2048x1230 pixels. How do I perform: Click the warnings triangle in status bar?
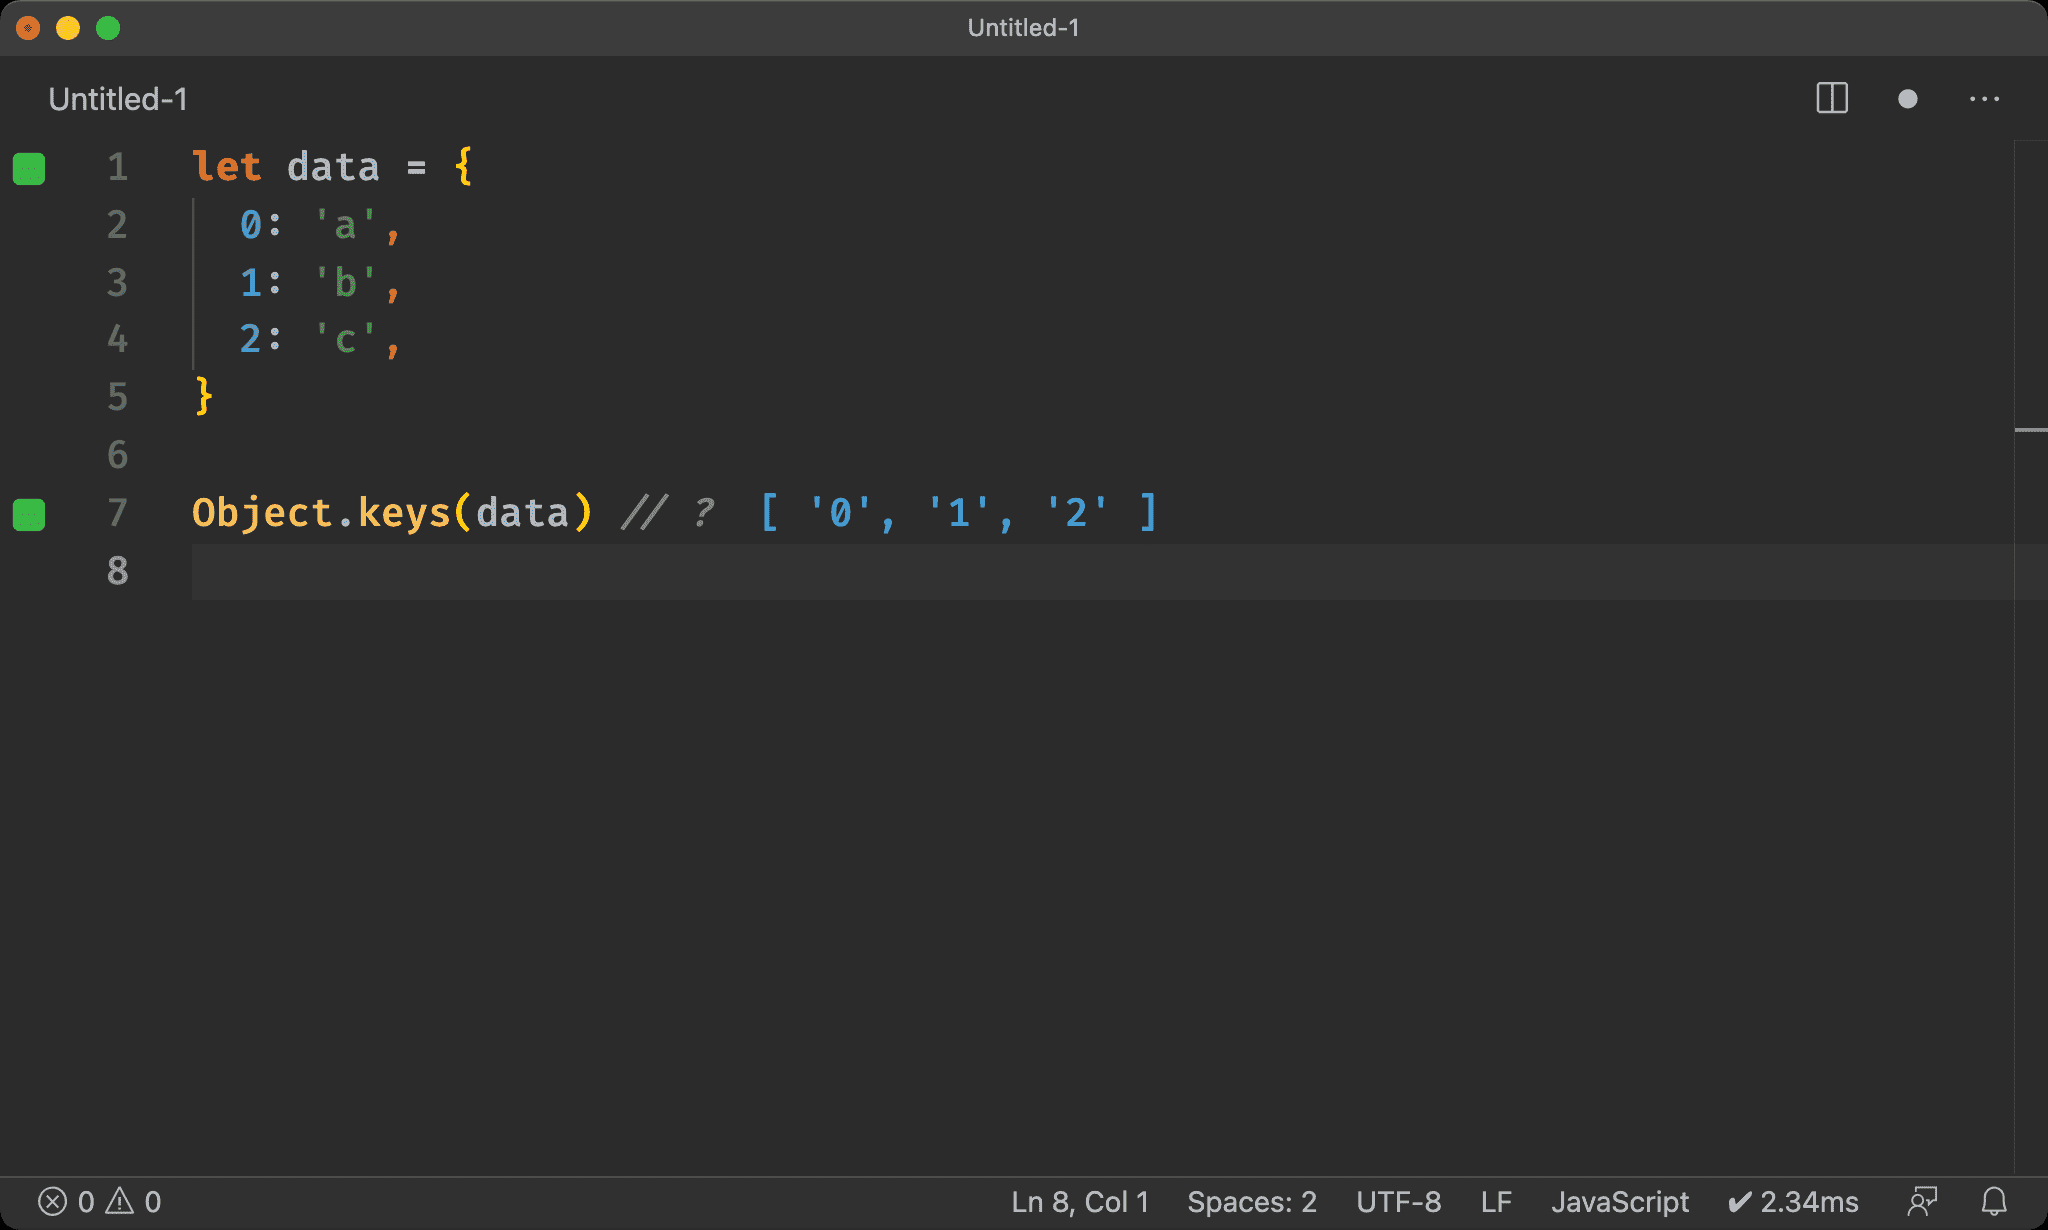tap(120, 1201)
